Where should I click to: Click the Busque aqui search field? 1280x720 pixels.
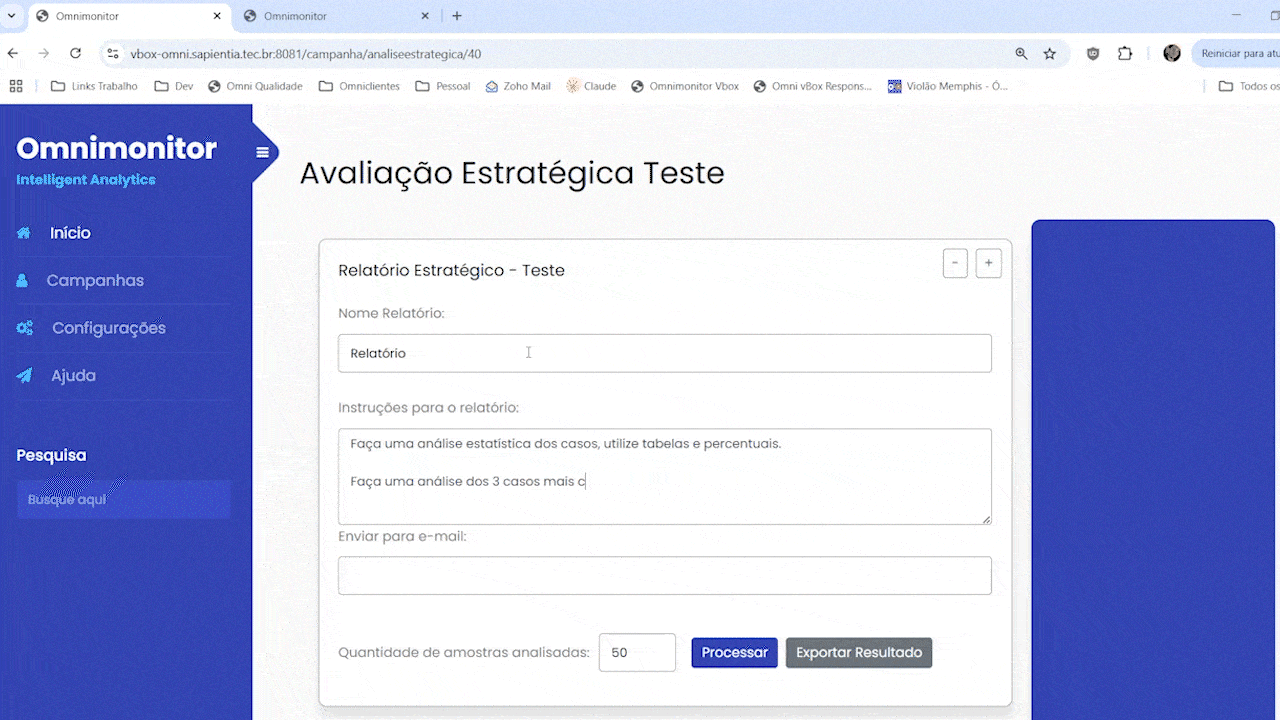[124, 499]
